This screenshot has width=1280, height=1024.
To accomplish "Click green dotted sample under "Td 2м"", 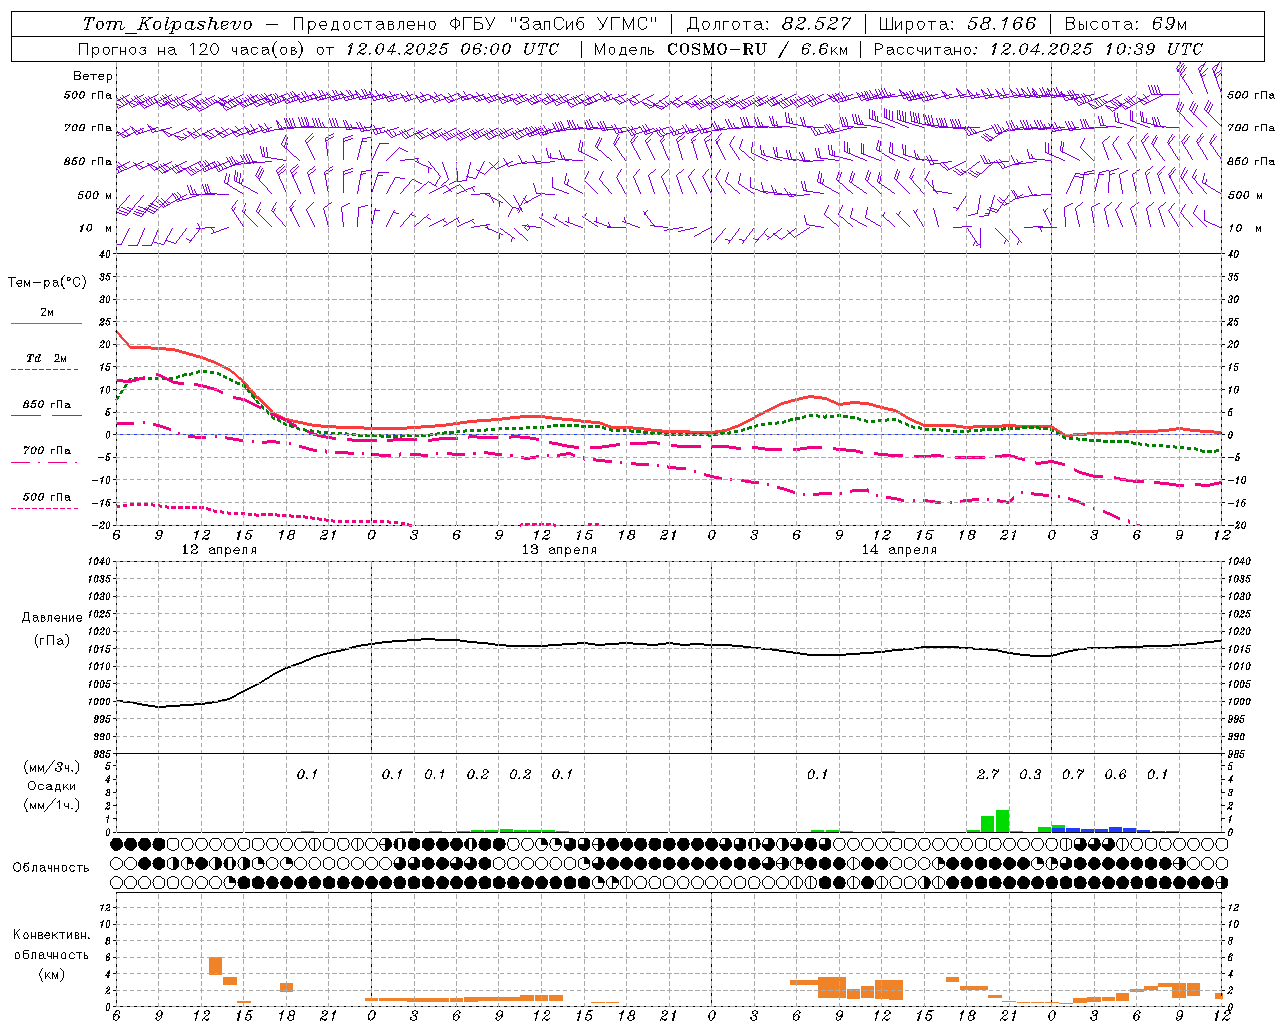I will coord(44,369).
